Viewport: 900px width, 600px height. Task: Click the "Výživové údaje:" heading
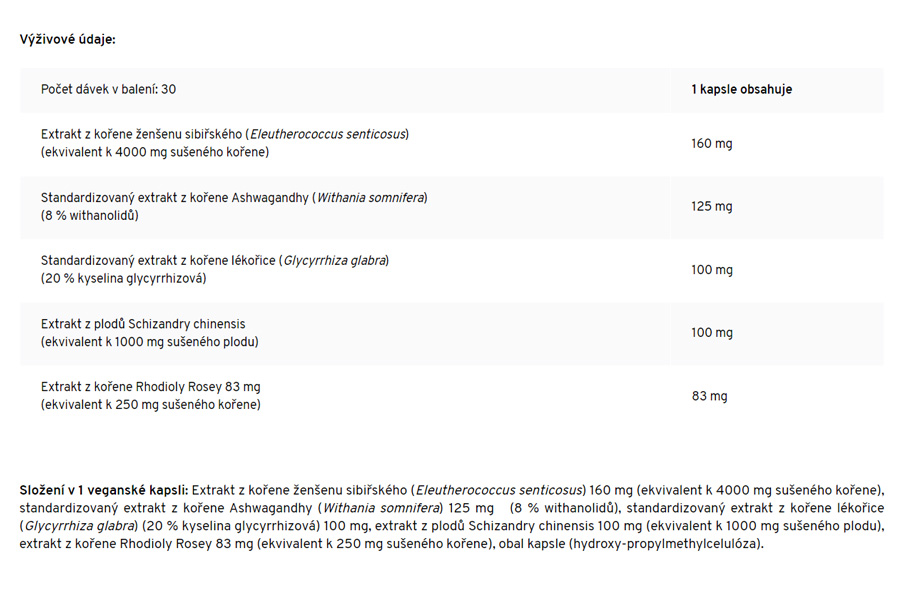coord(68,39)
